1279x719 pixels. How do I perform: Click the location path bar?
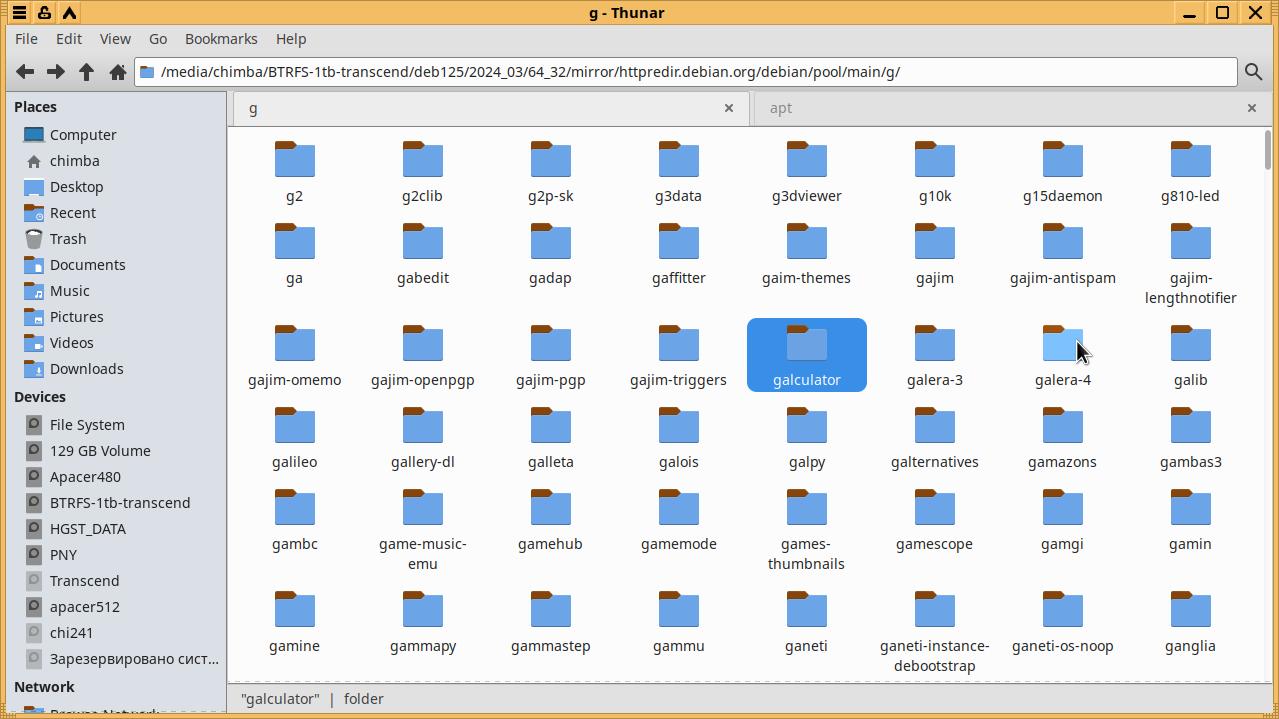point(686,72)
